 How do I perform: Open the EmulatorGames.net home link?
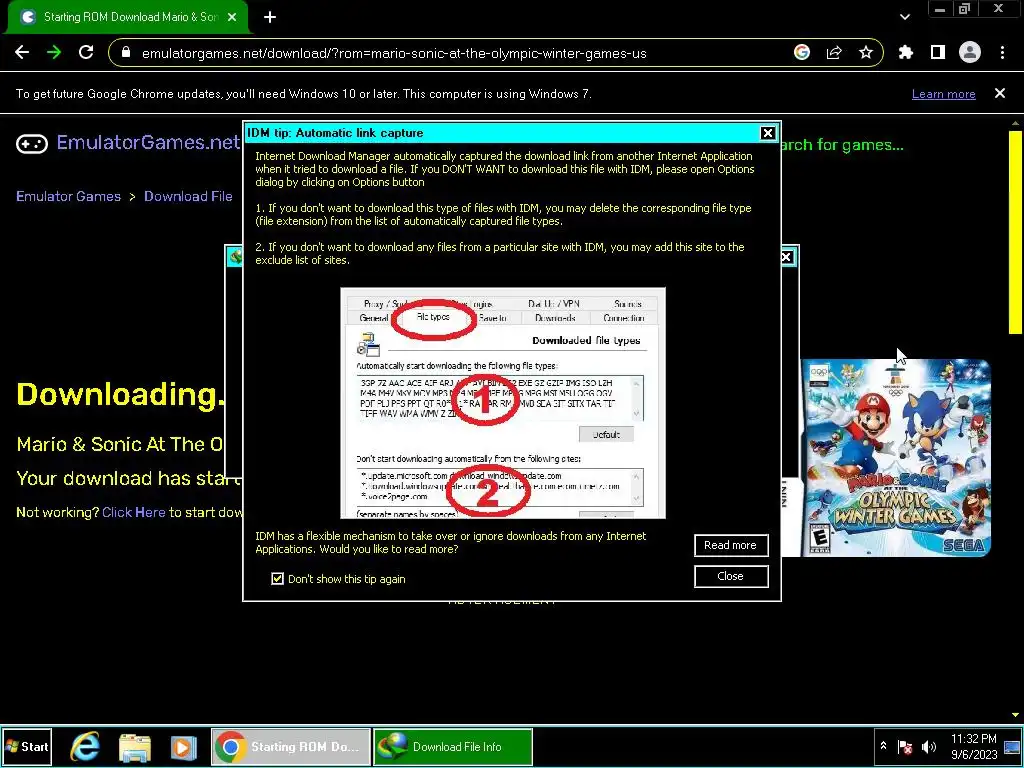pyautogui.click(x=148, y=142)
